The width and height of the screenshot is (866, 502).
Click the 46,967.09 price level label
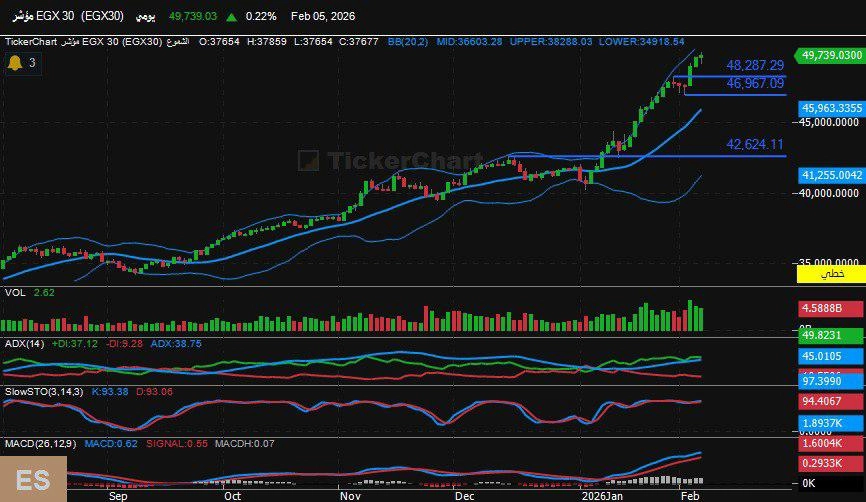tap(754, 84)
